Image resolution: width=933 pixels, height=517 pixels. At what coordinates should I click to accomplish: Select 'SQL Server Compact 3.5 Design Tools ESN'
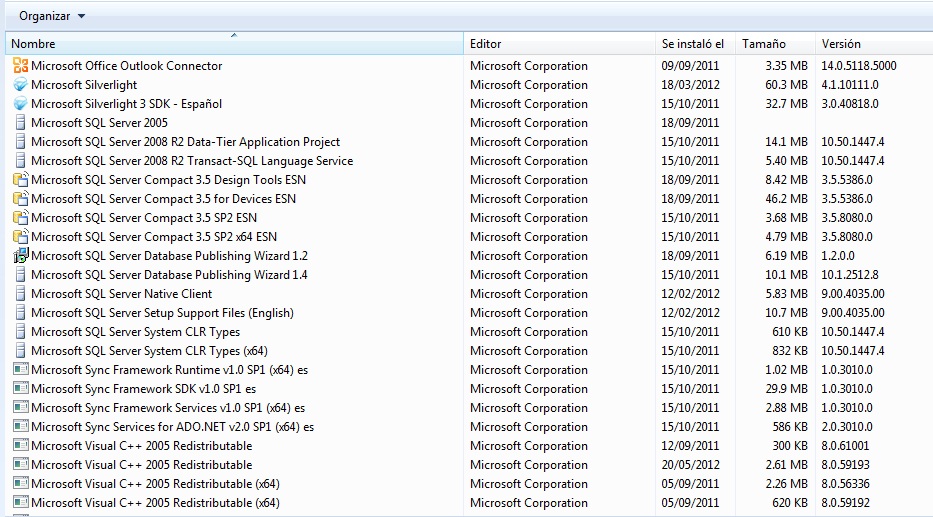168,180
